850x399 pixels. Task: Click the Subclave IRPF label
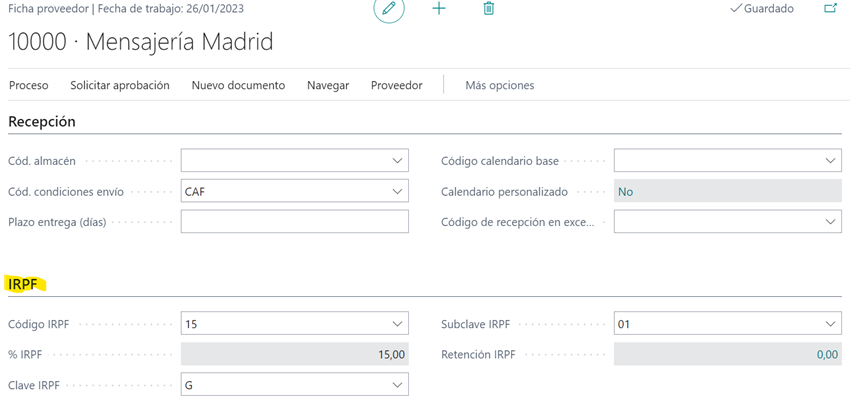click(x=476, y=324)
